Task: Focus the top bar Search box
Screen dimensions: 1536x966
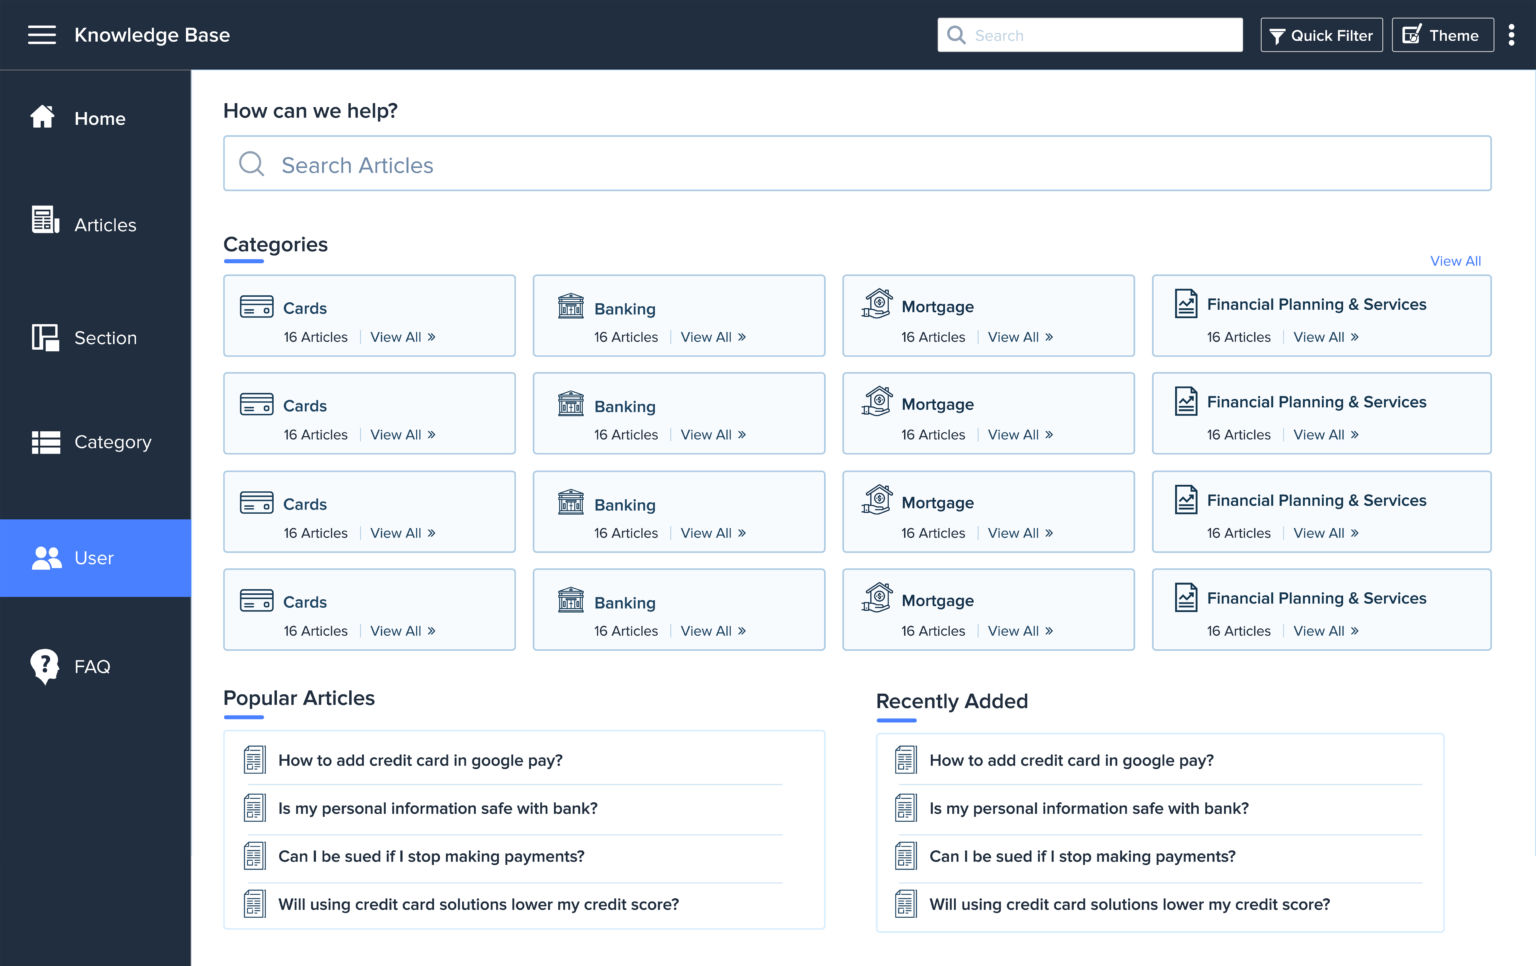Action: (1090, 35)
